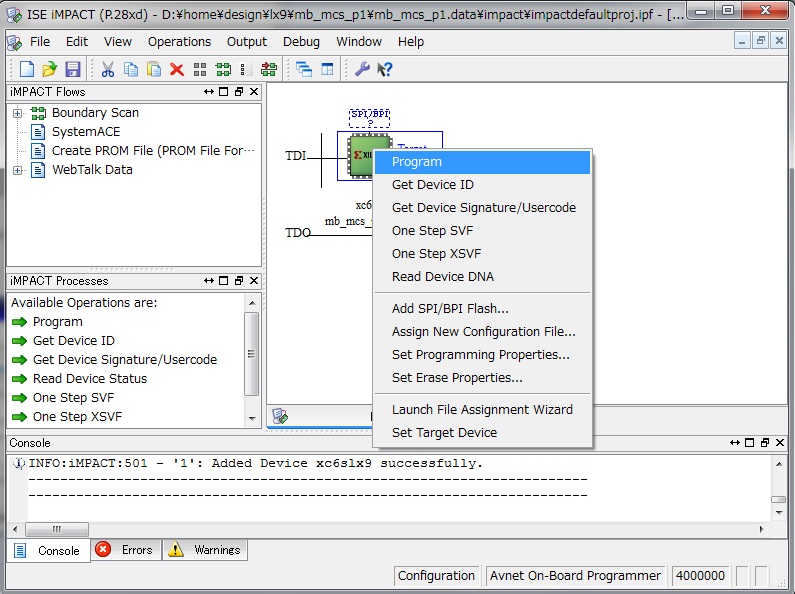
Task: Click the red Delete X icon
Action: [176, 69]
